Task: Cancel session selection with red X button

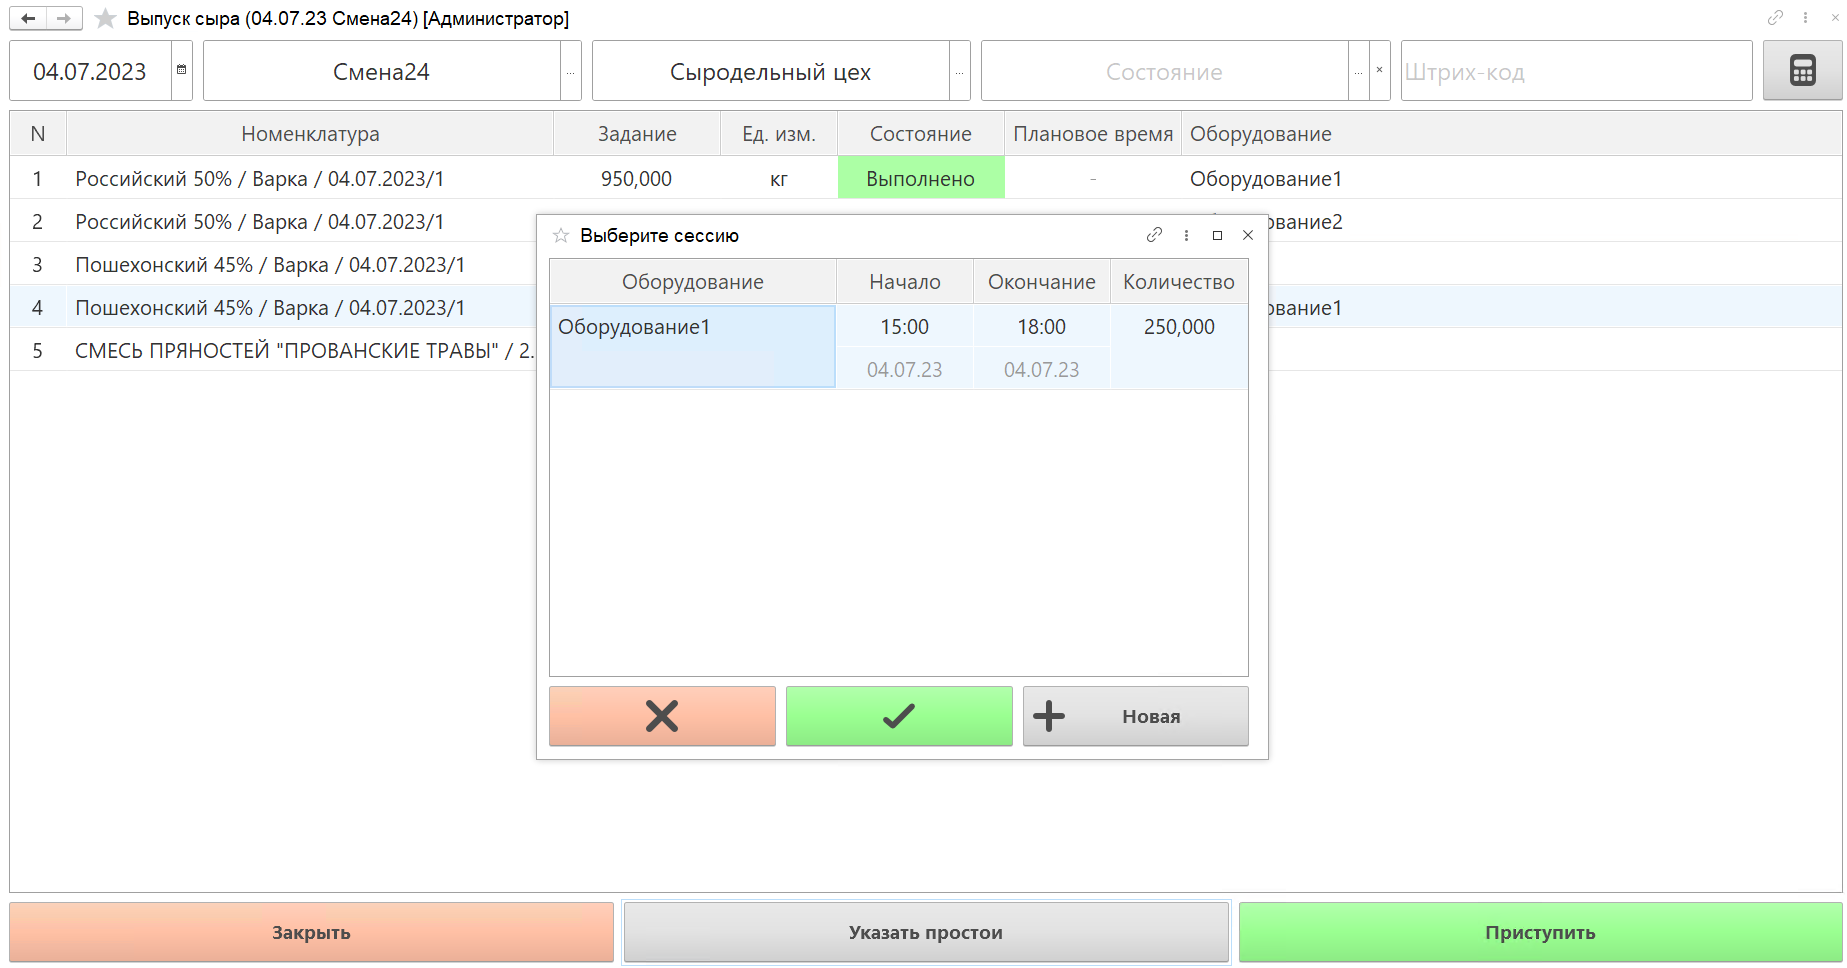Action: tap(662, 716)
